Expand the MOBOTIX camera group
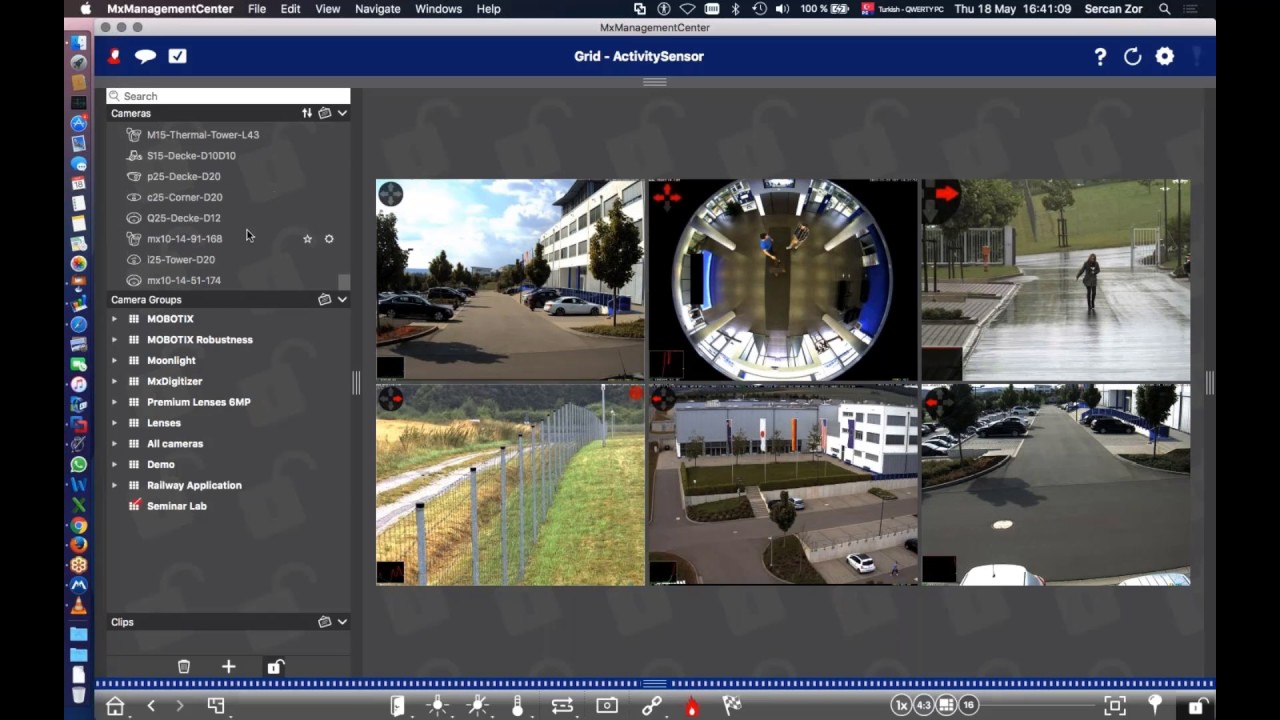Viewport: 1280px width, 720px height. tap(114, 319)
